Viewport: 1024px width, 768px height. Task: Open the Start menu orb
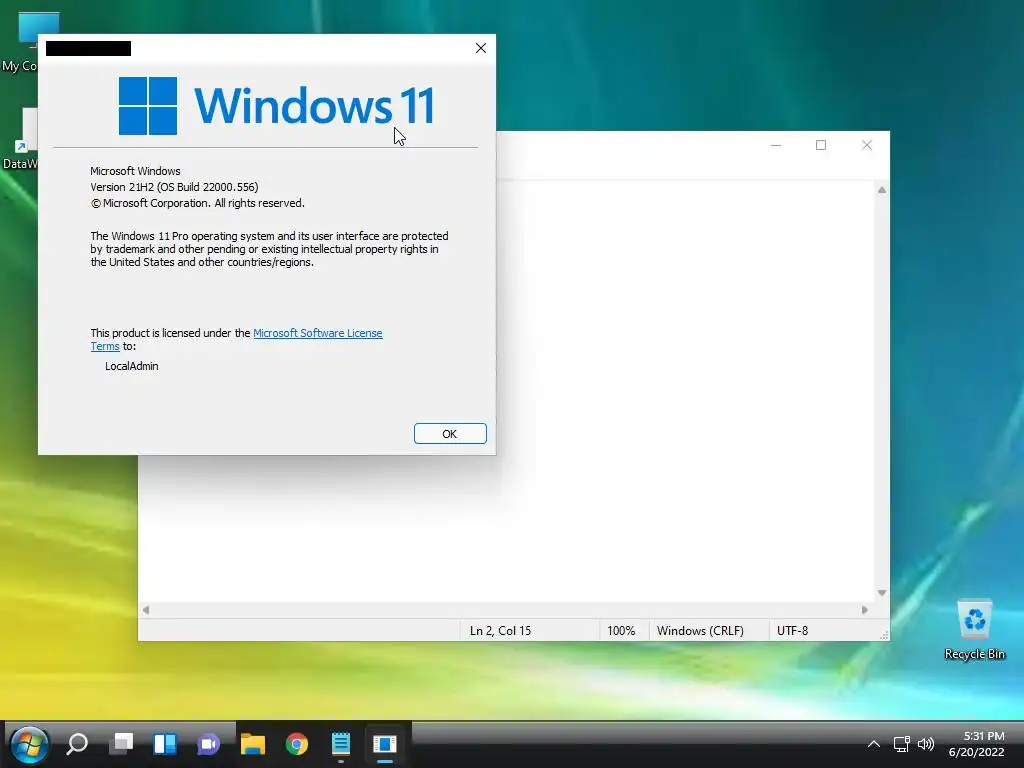point(29,744)
